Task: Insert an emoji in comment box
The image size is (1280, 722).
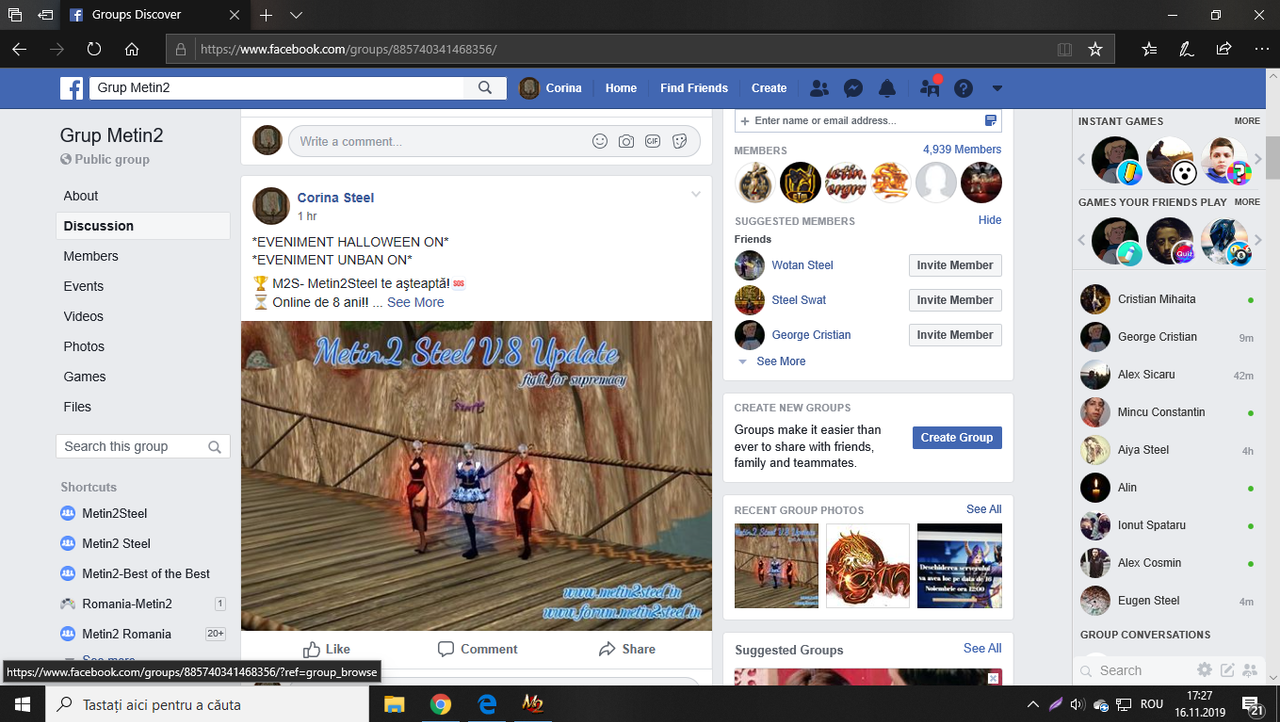Action: click(600, 141)
